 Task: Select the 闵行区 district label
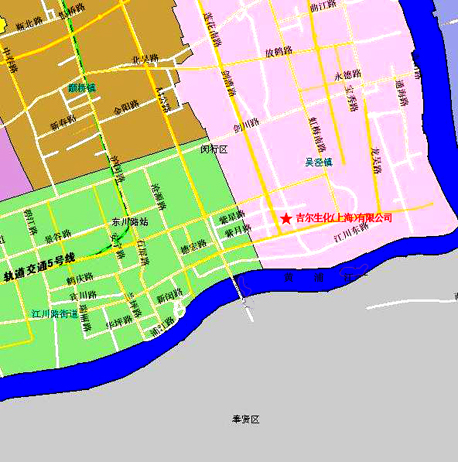[x=214, y=149]
